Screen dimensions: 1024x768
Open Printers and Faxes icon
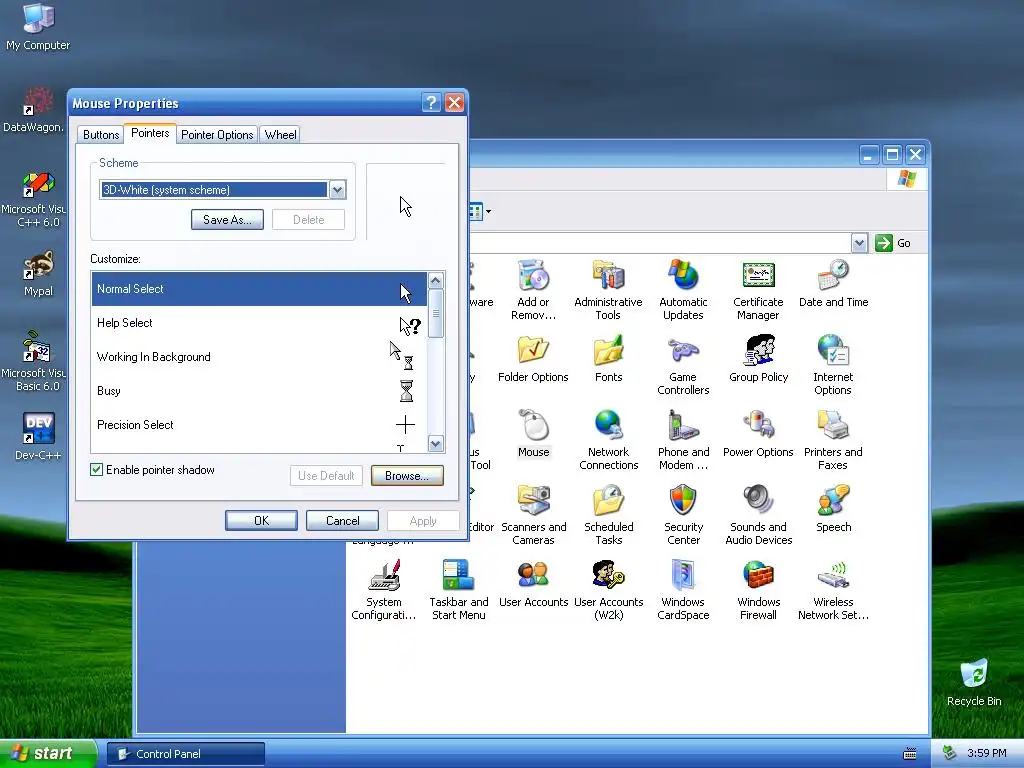point(833,440)
